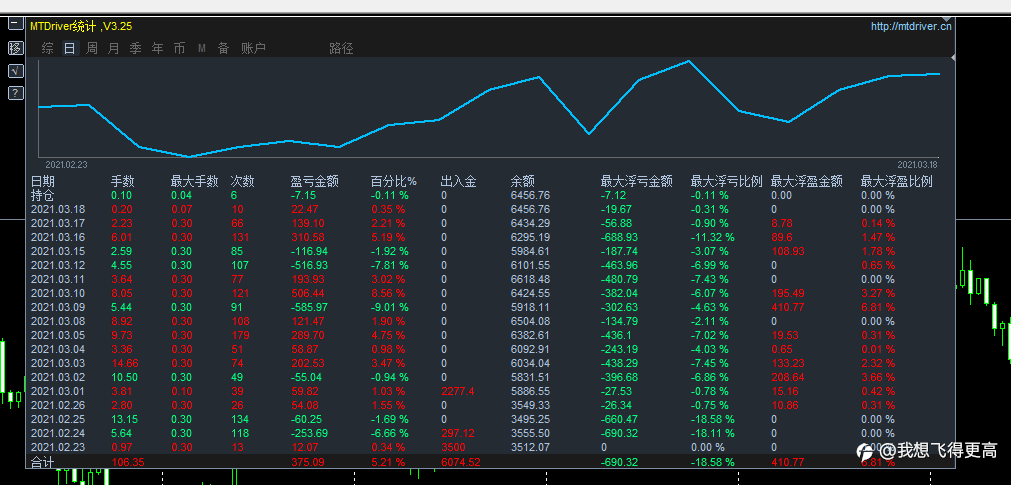Open the 月 monthly tab
This screenshot has width=1011, height=485.
[x=113, y=48]
